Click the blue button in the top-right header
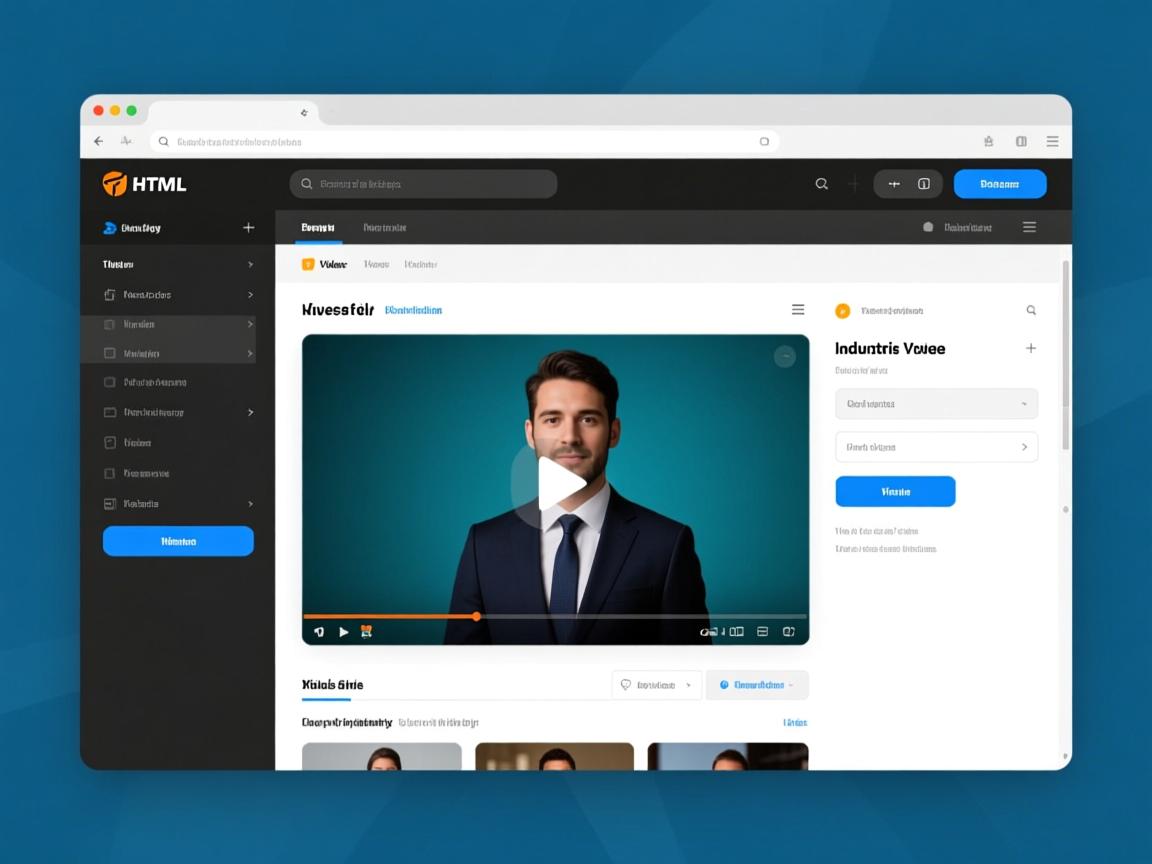The image size is (1152, 864). coord(1000,184)
